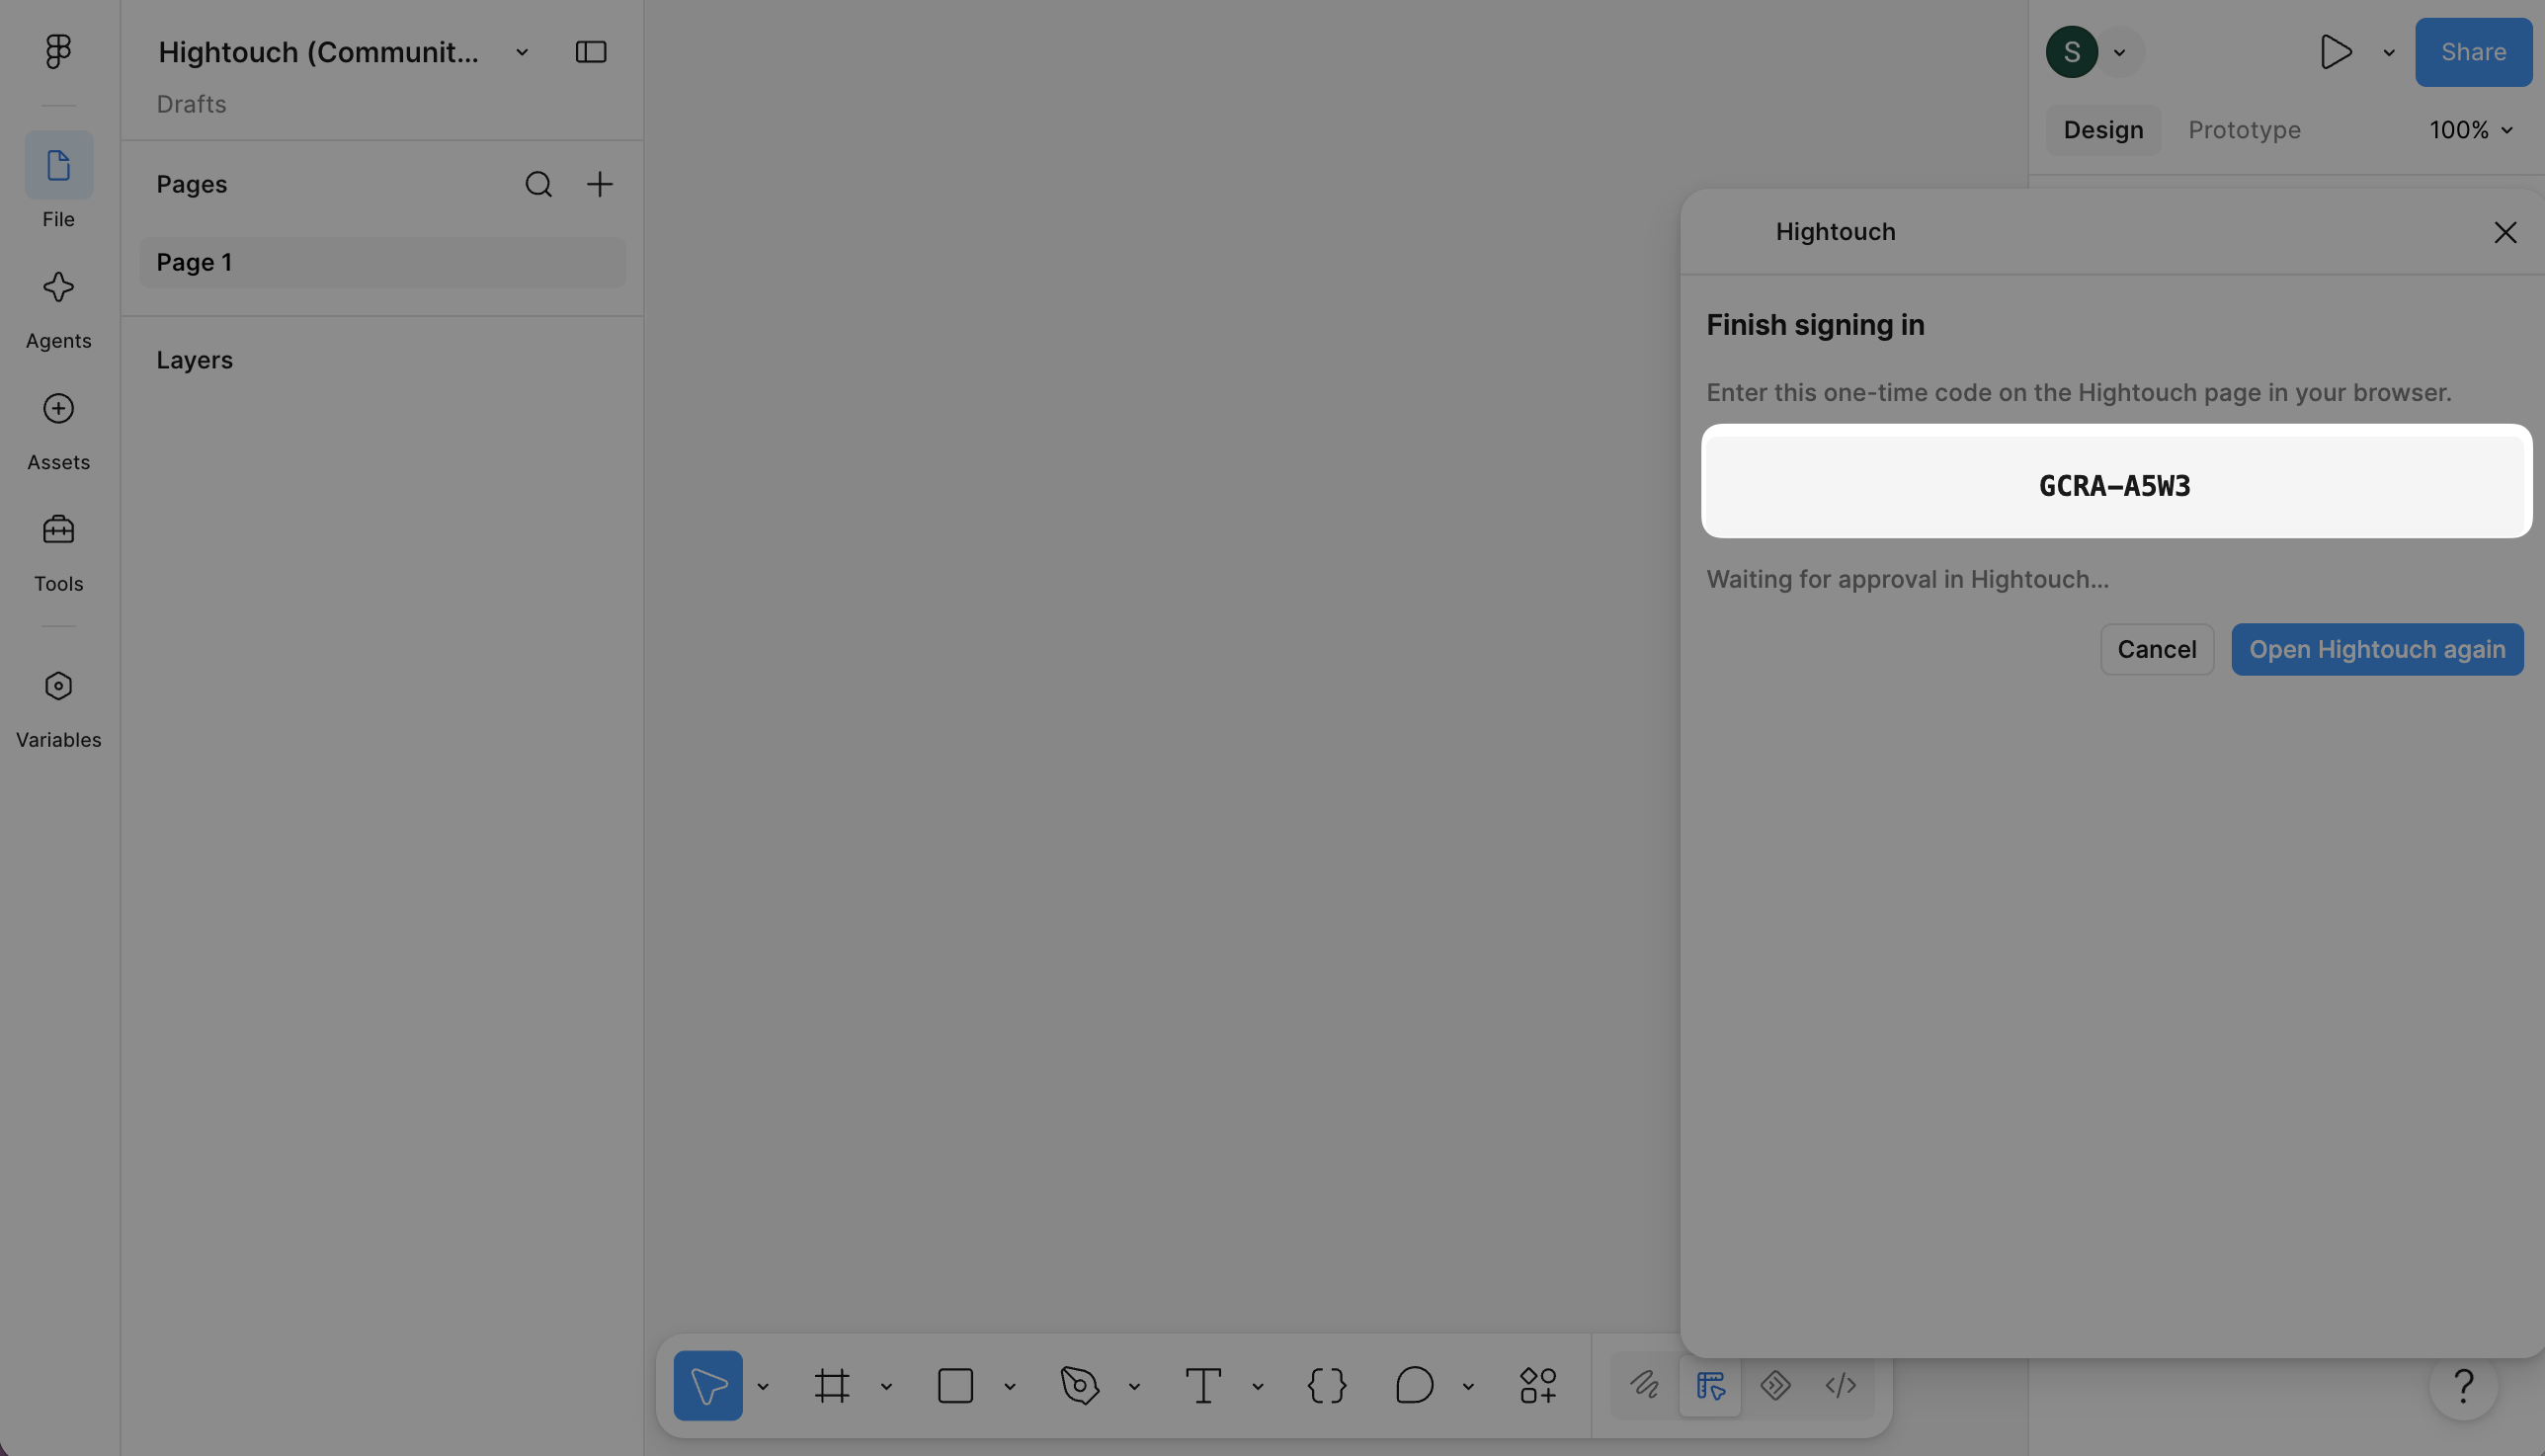Switch to Draw mode

(x=1645, y=1385)
